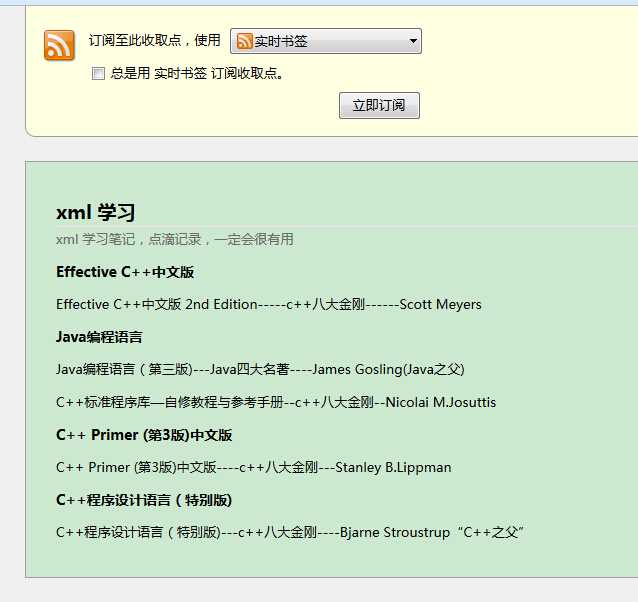Open the C++程序设计语言（特别版) entry heading
The width and height of the screenshot is (638, 602).
144,500
